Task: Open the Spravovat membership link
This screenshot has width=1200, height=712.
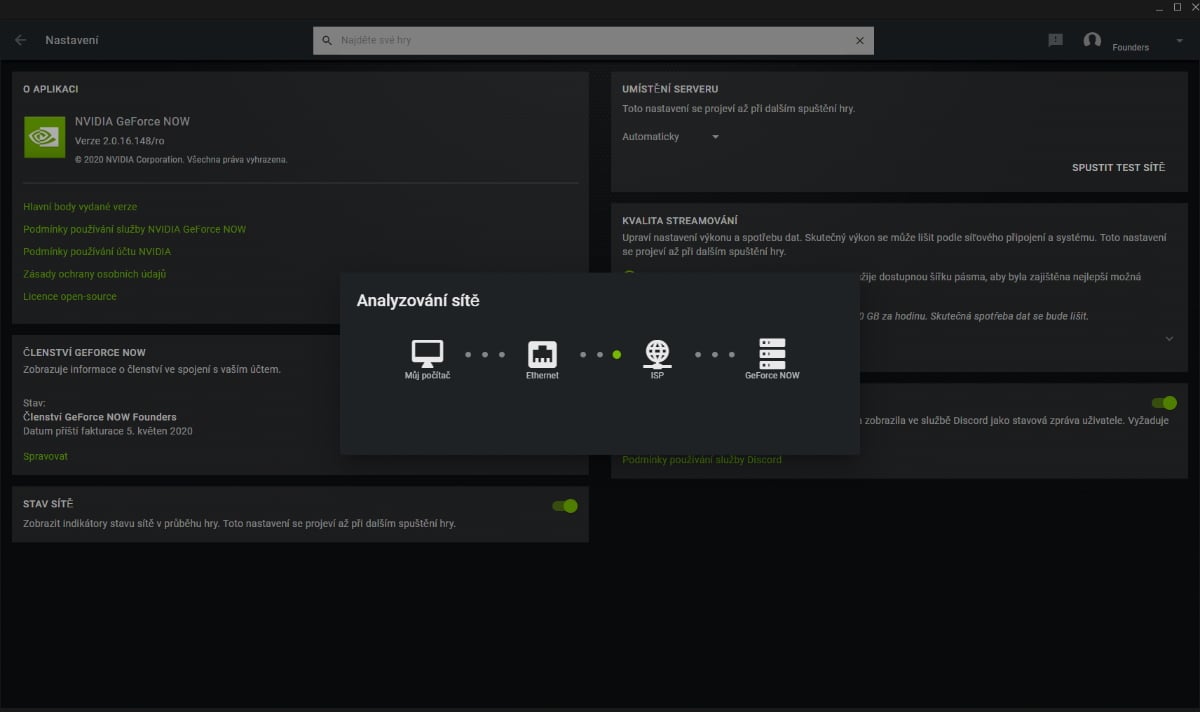Action: [x=45, y=455]
